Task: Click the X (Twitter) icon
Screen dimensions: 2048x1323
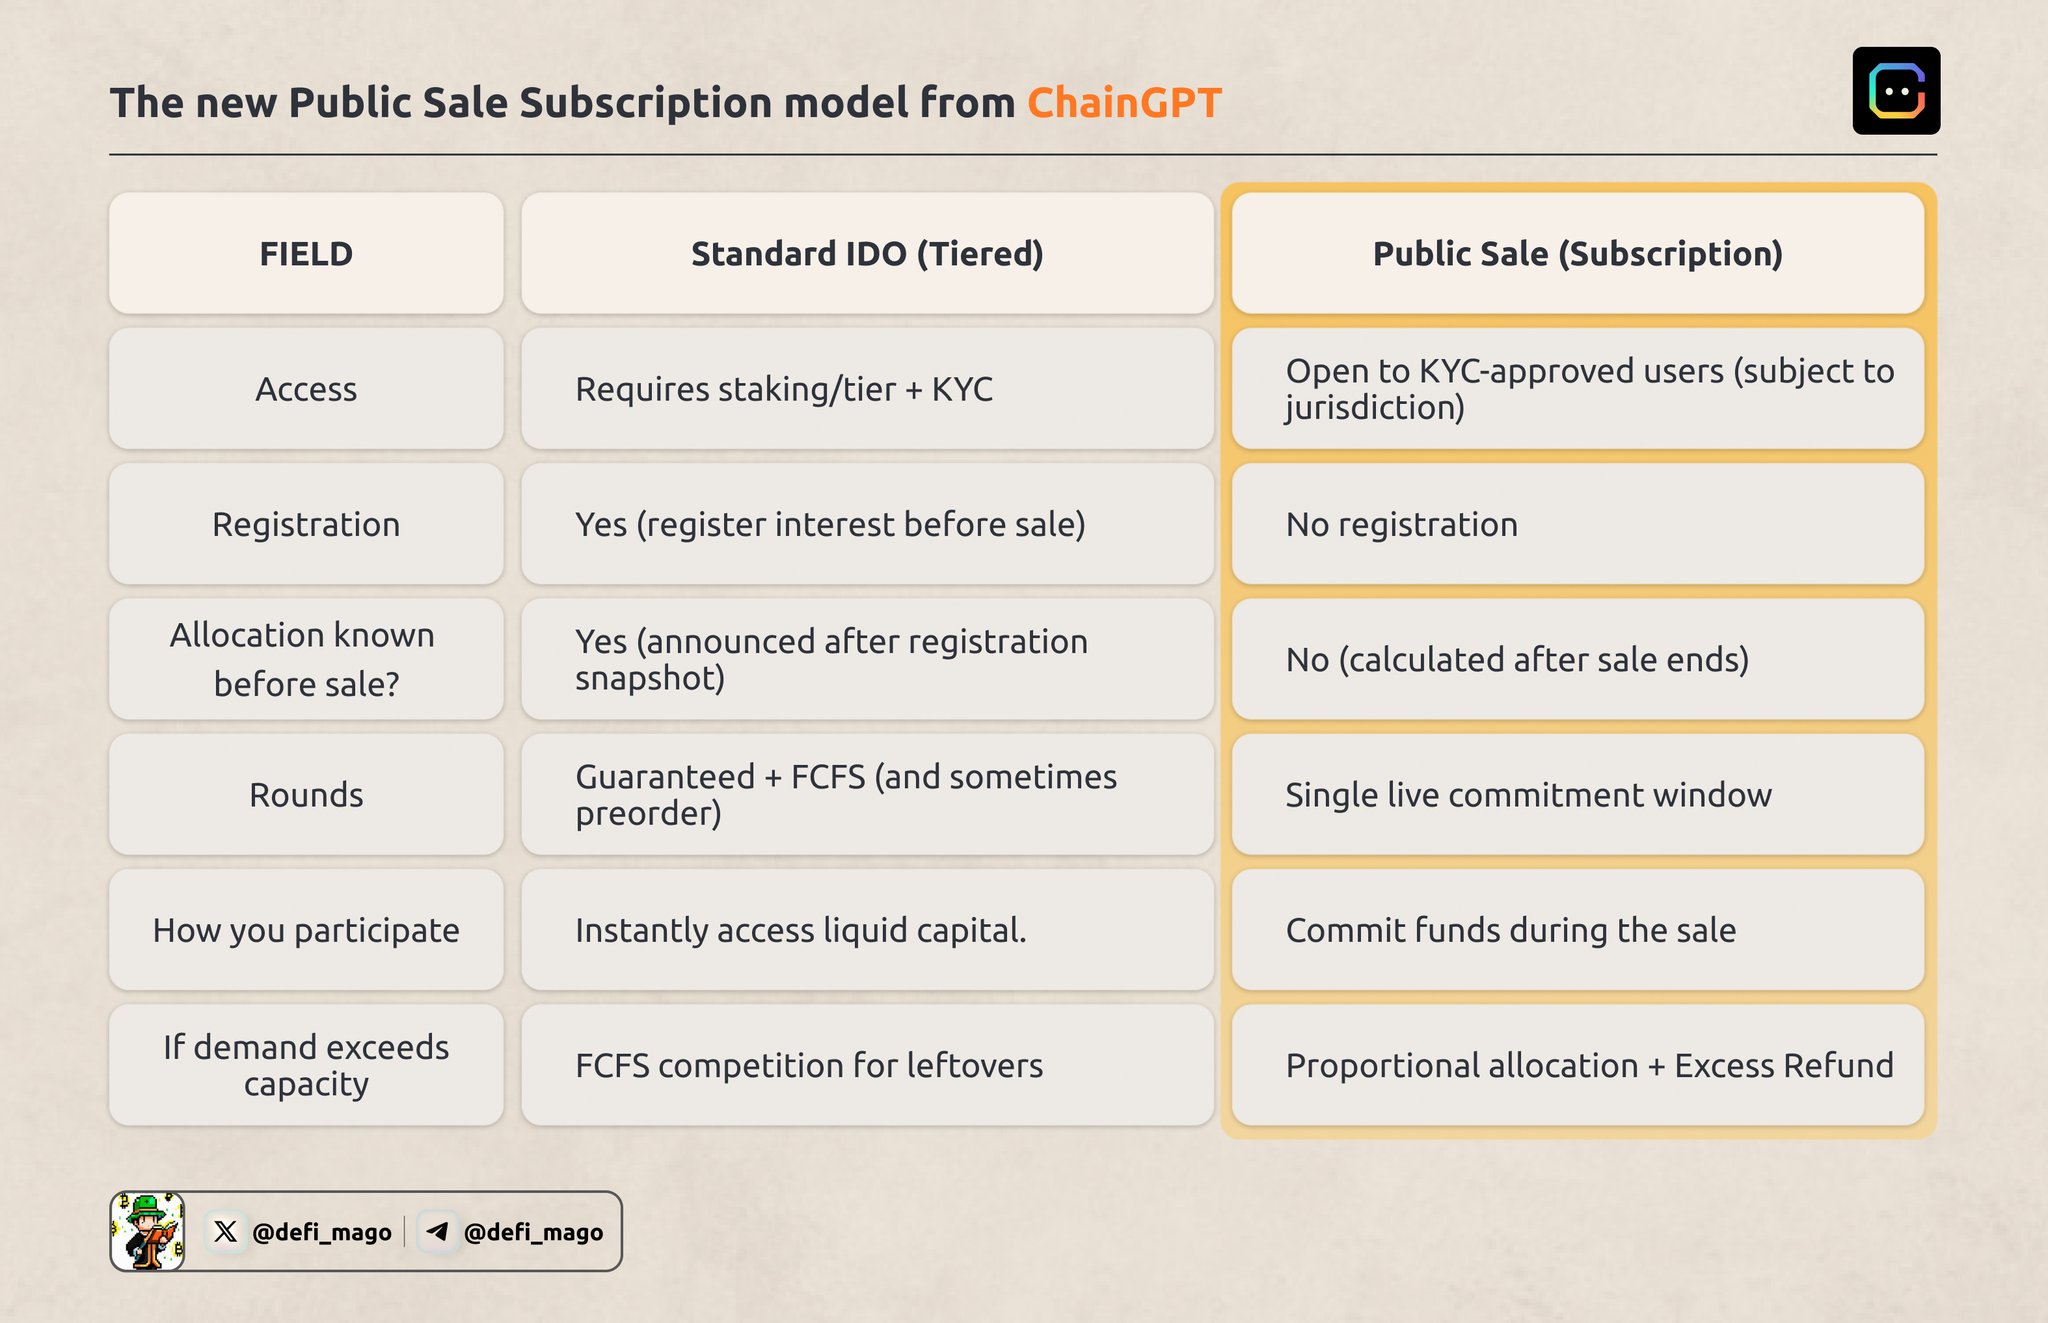Action: (226, 1231)
